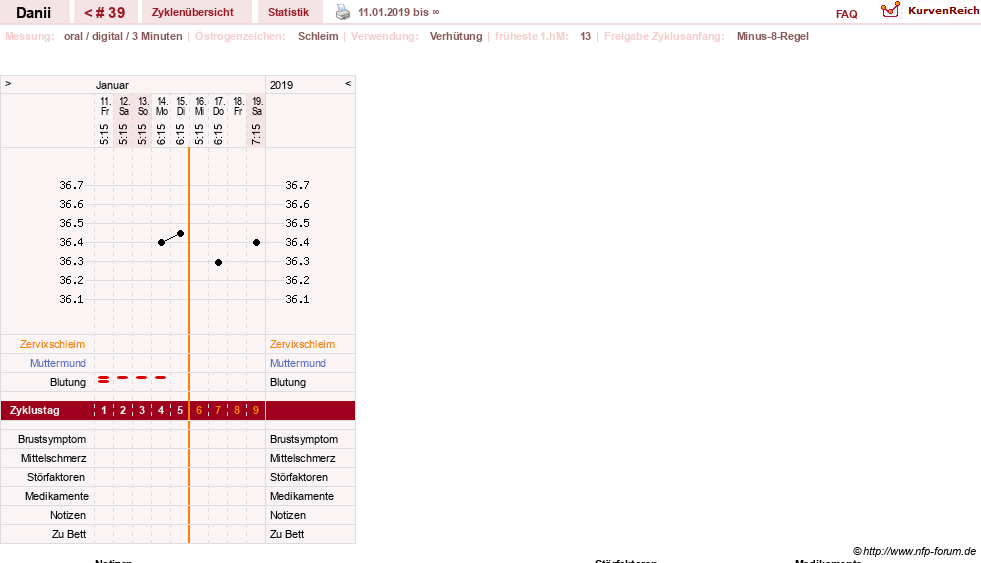
Task: Click 'oral / digital / 3 Minuten' value
Action: (x=123, y=36)
